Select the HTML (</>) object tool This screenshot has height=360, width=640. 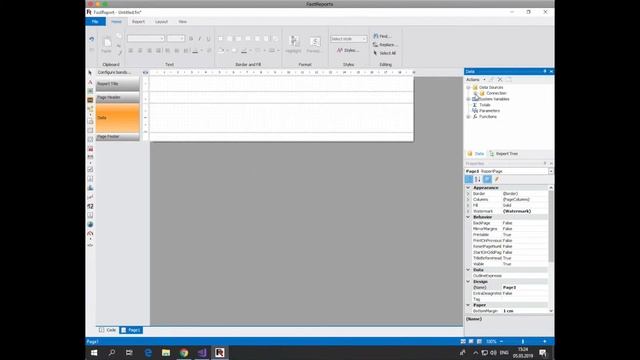coord(90,245)
